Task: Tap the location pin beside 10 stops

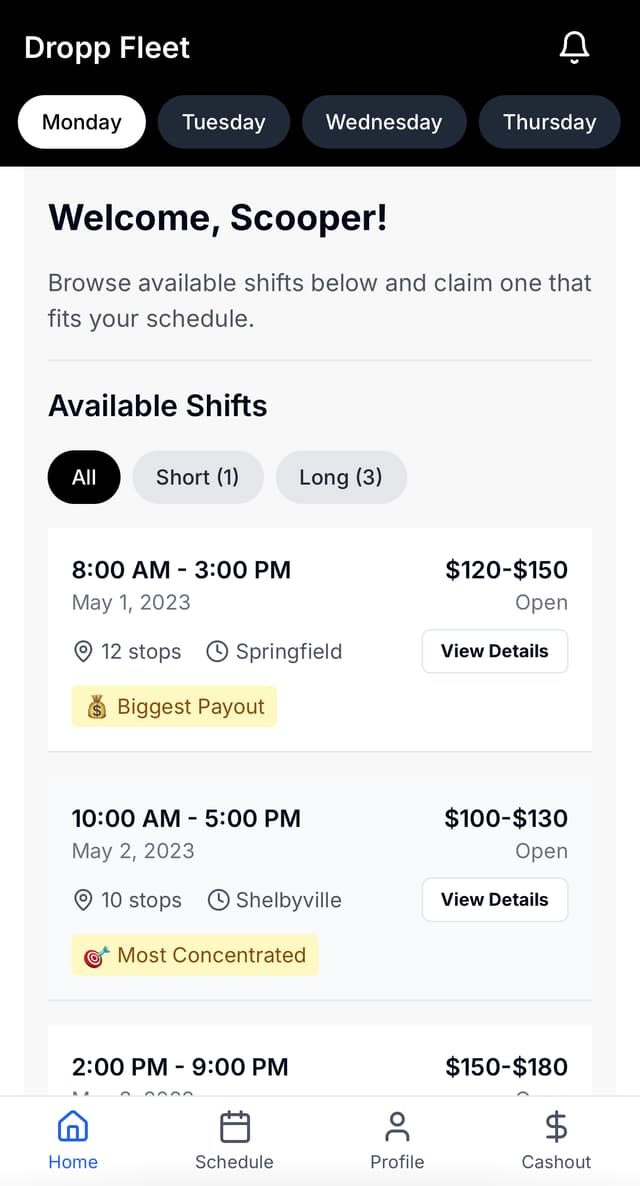Action: (83, 900)
